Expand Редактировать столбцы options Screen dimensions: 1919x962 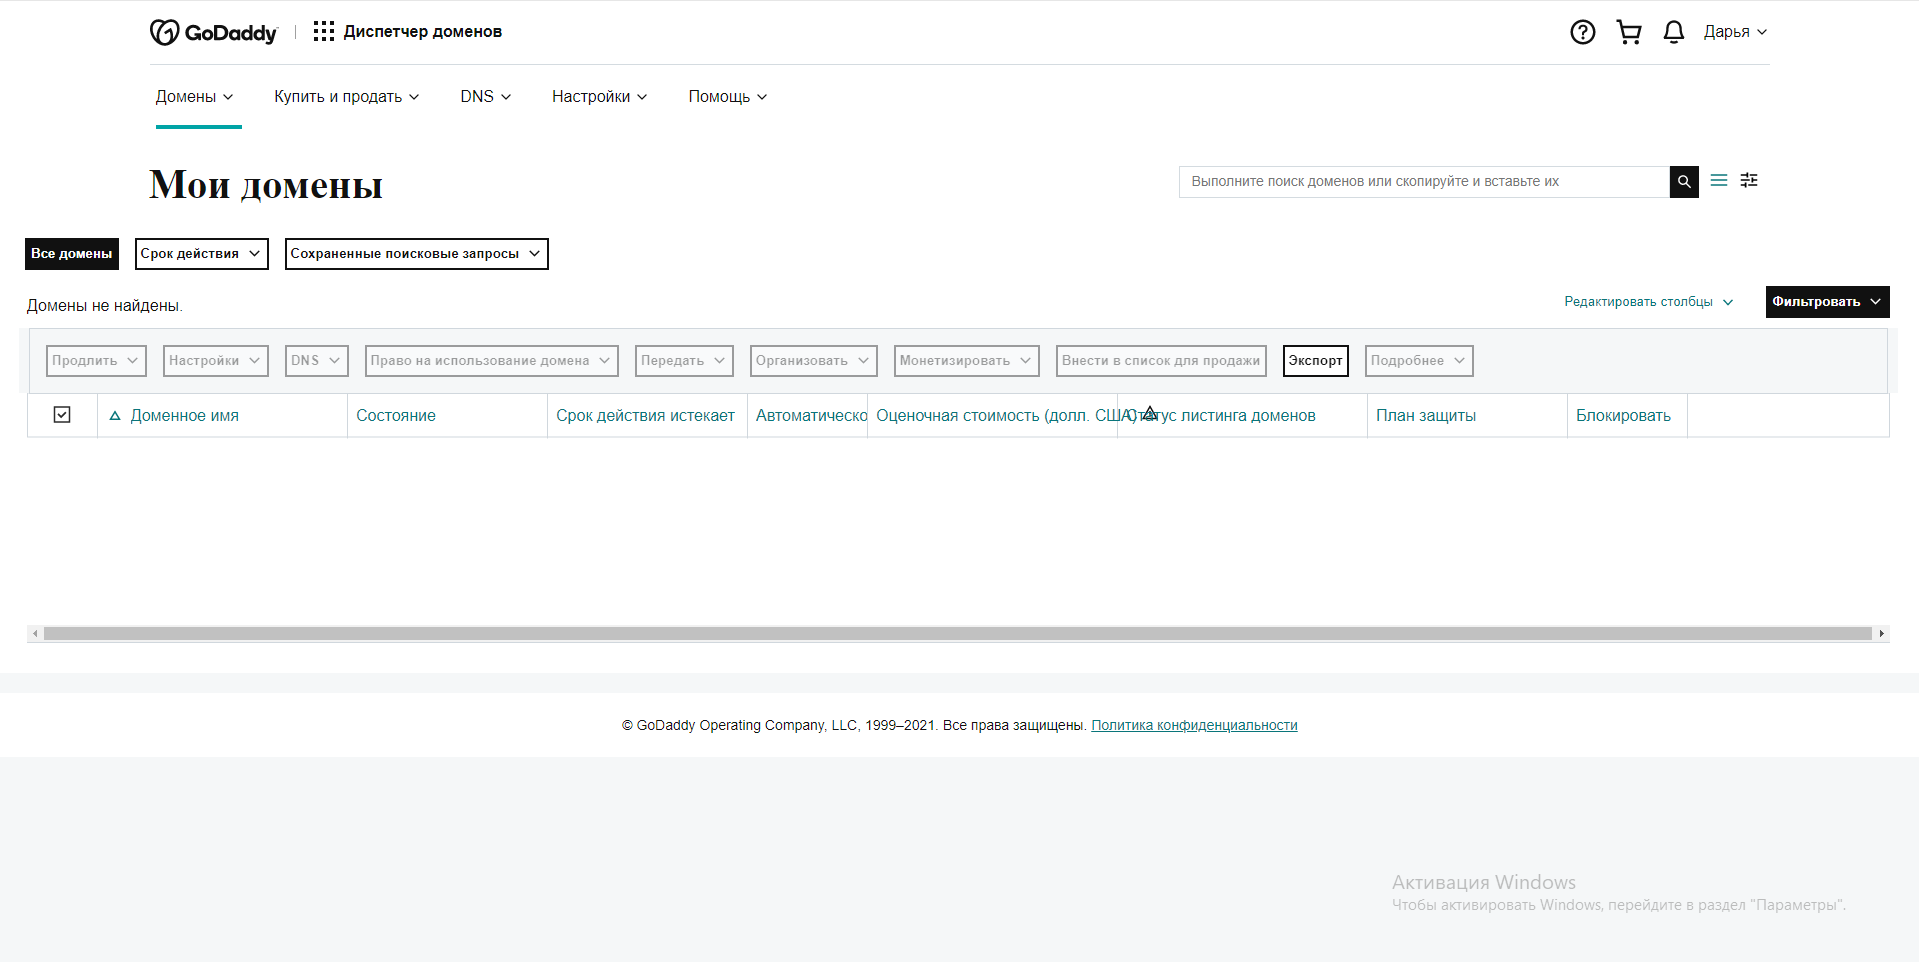pos(1649,302)
